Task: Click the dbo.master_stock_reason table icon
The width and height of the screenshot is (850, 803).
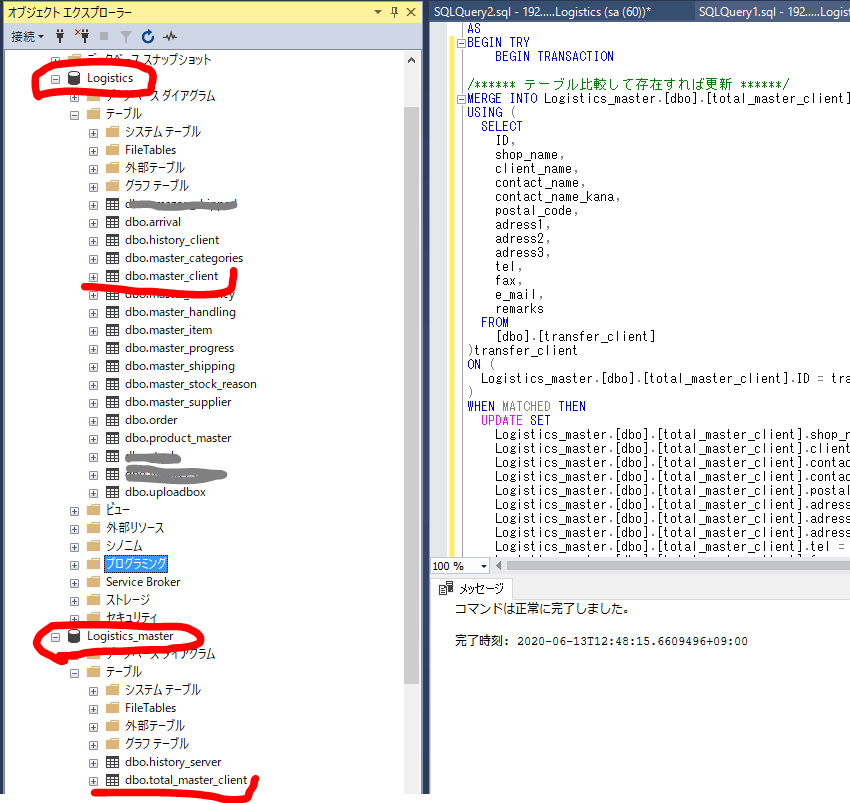Action: tap(112, 384)
